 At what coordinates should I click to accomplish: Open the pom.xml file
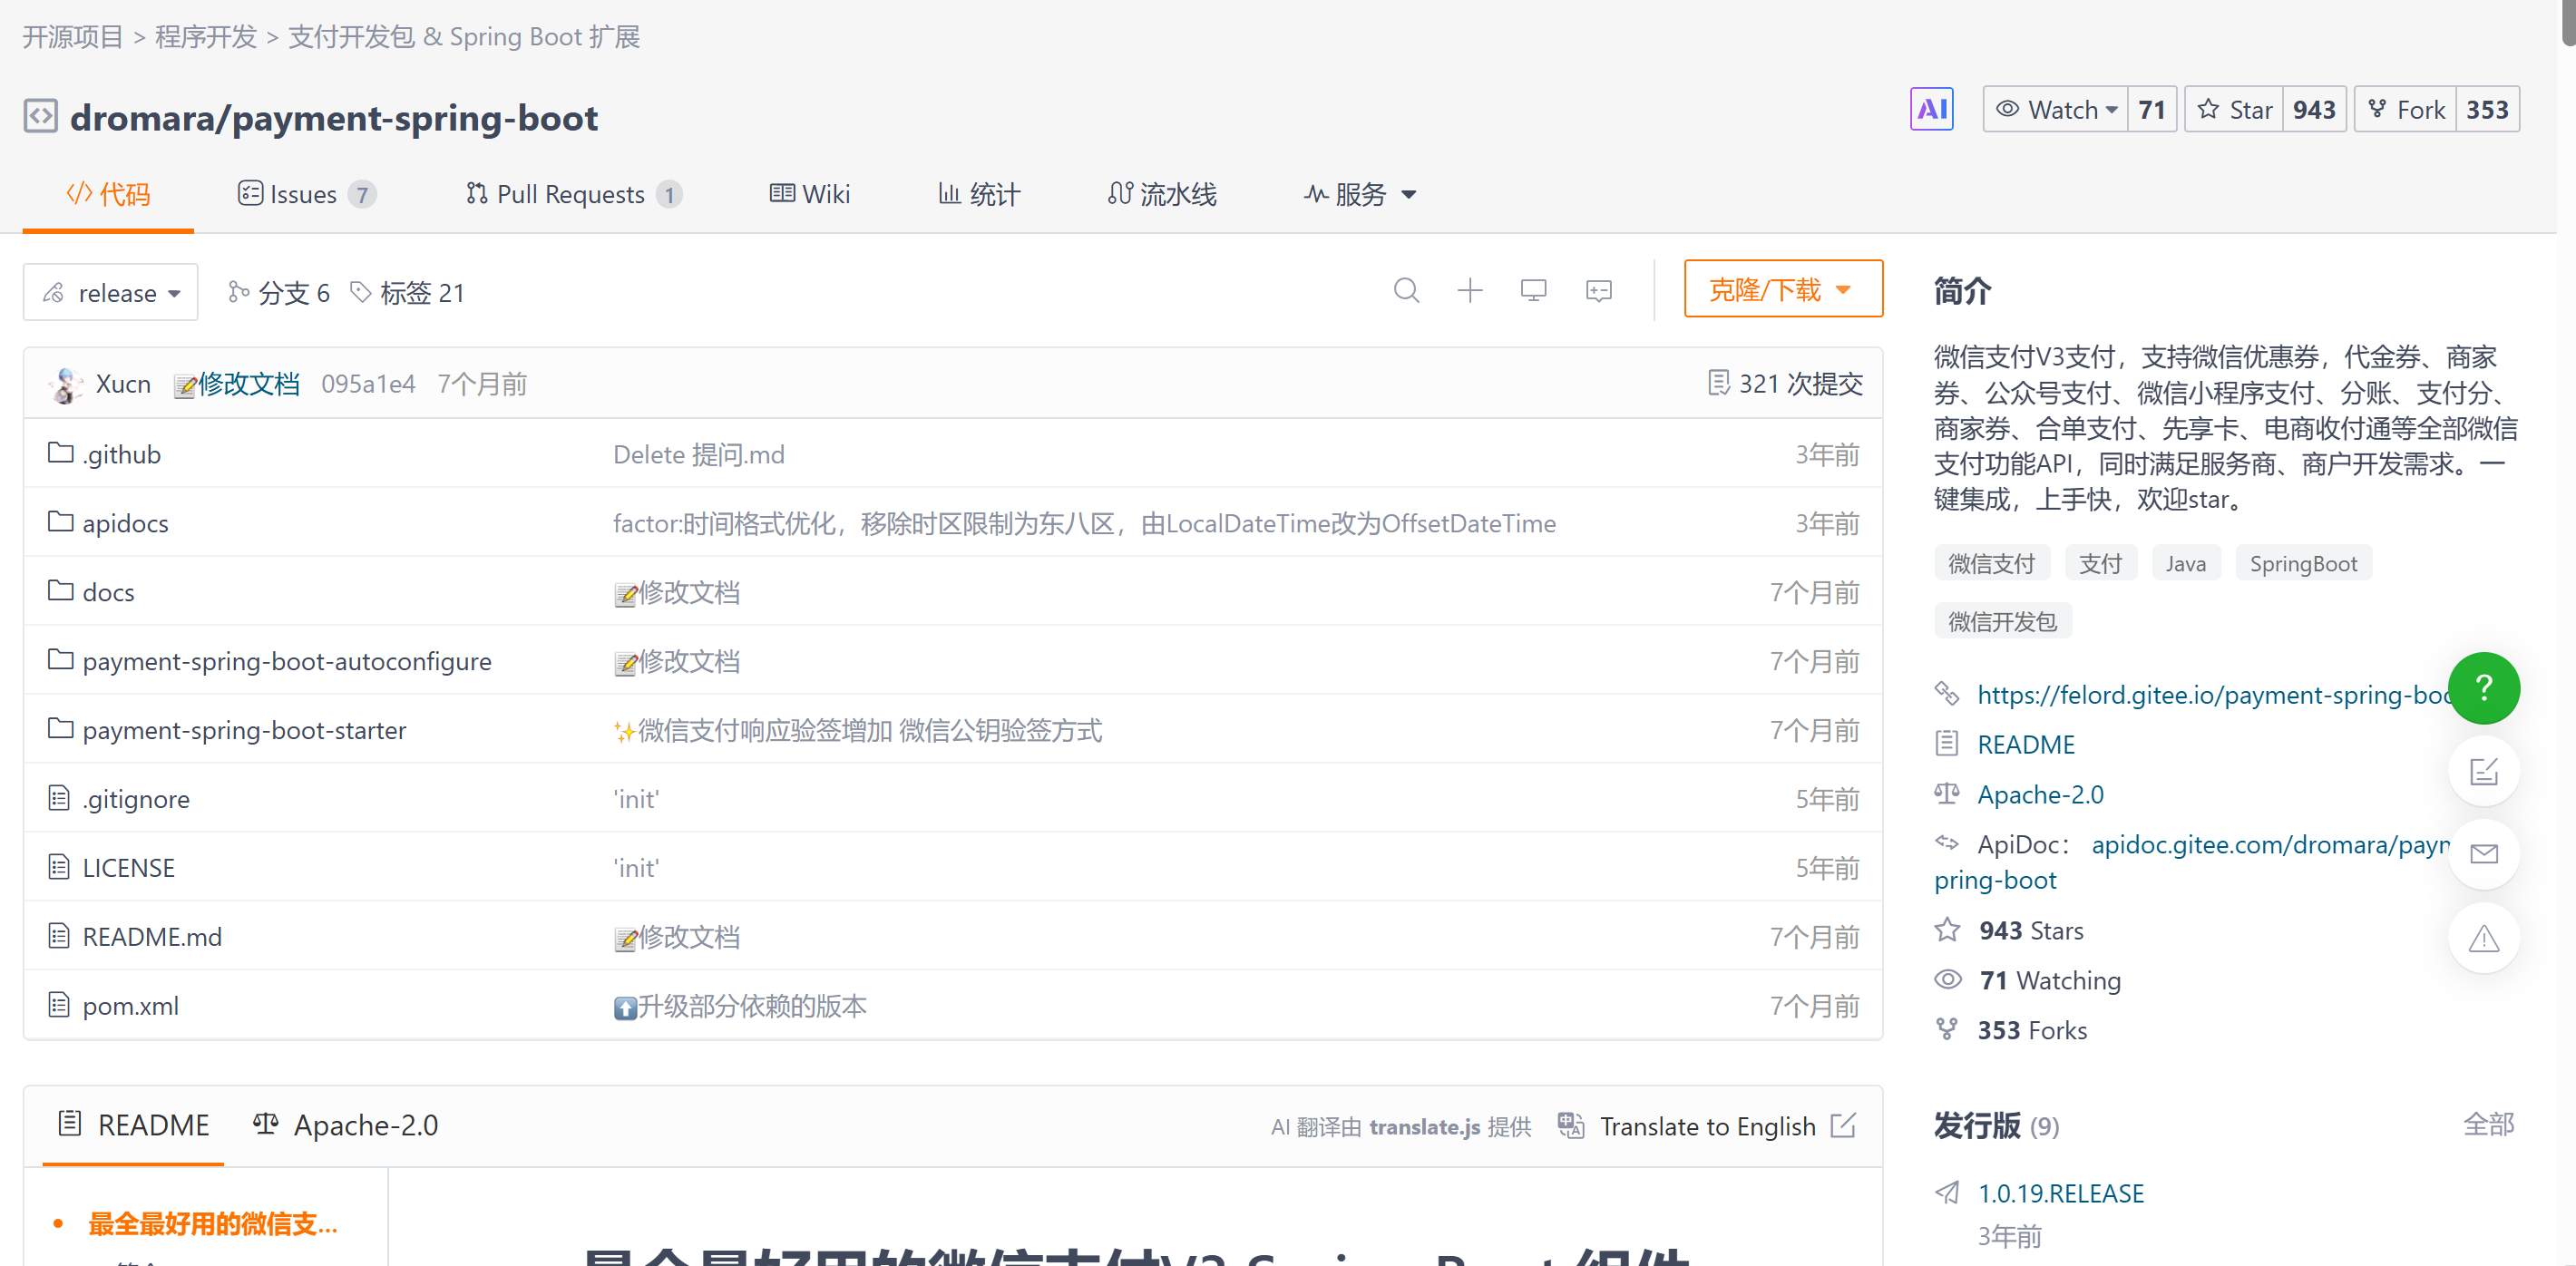pyautogui.click(x=130, y=1006)
